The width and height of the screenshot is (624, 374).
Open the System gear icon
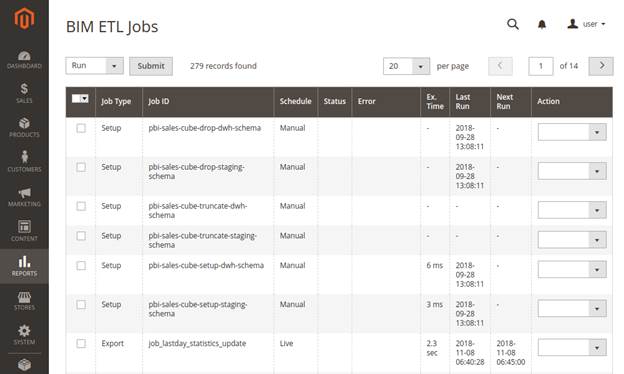pyautogui.click(x=24, y=335)
